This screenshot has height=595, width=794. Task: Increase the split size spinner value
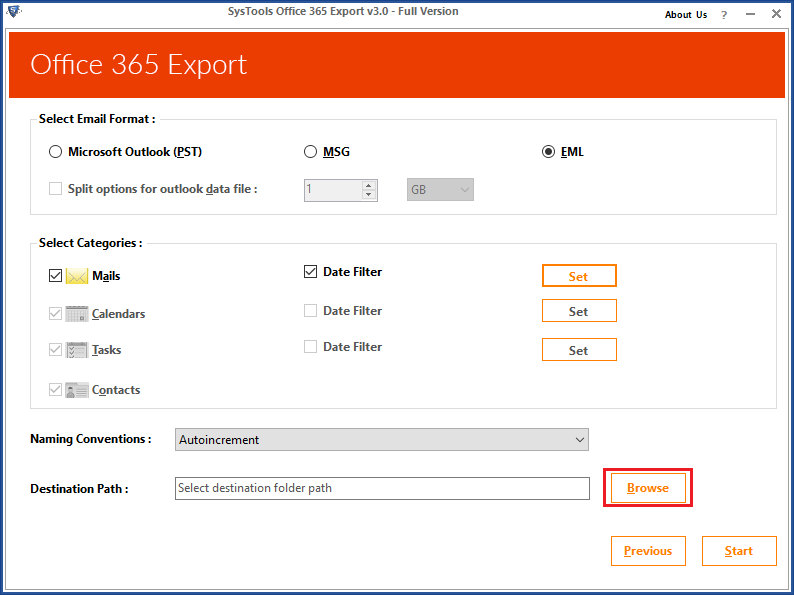click(x=369, y=185)
